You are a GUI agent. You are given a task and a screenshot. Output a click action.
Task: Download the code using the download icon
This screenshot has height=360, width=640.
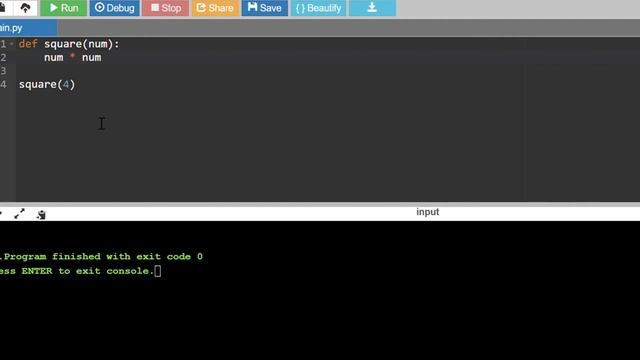pos(372,8)
